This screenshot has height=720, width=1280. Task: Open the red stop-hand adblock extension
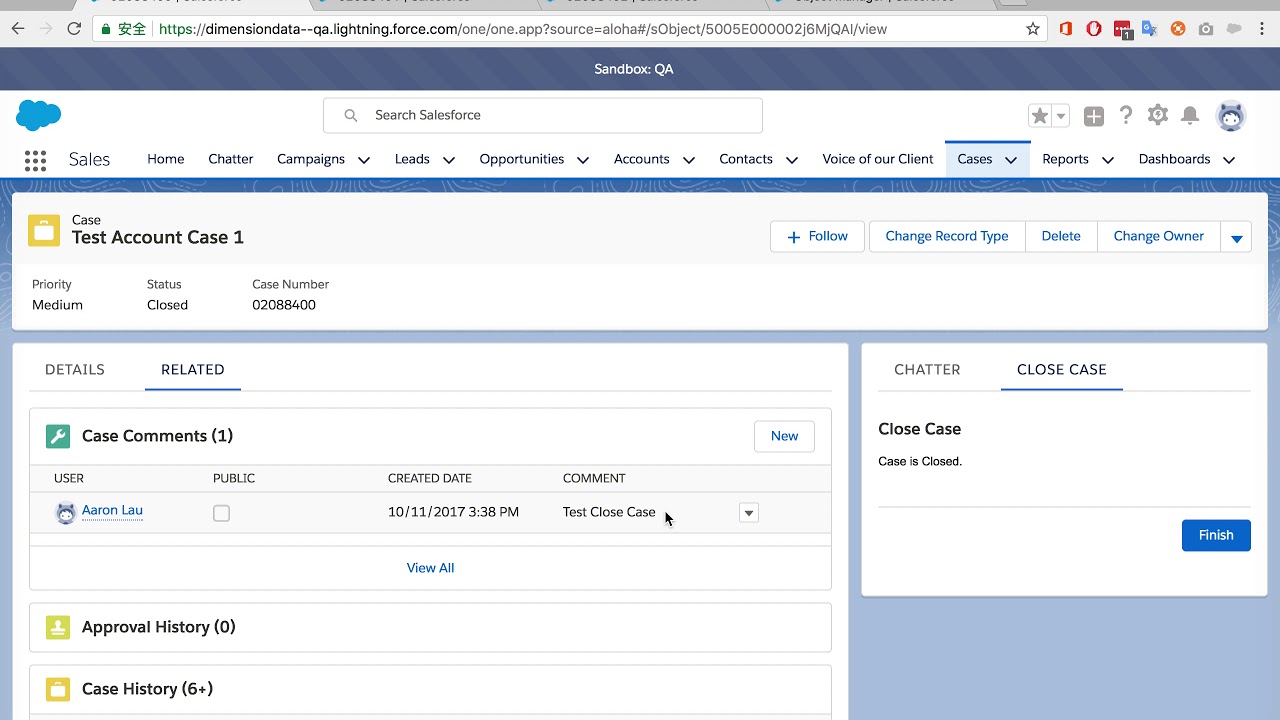pos(1094,29)
